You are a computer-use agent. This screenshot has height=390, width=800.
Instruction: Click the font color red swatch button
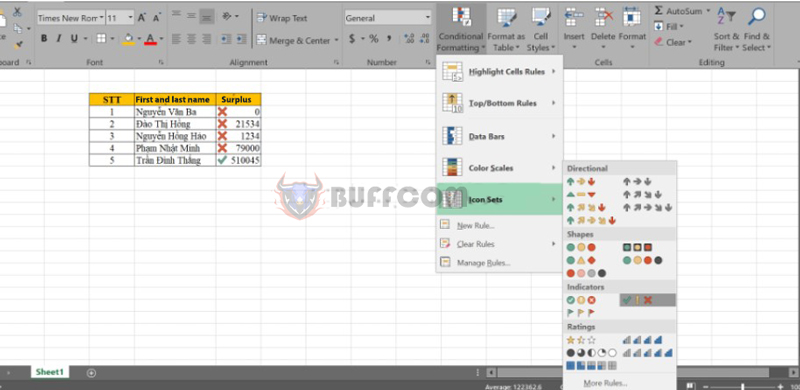(150, 39)
